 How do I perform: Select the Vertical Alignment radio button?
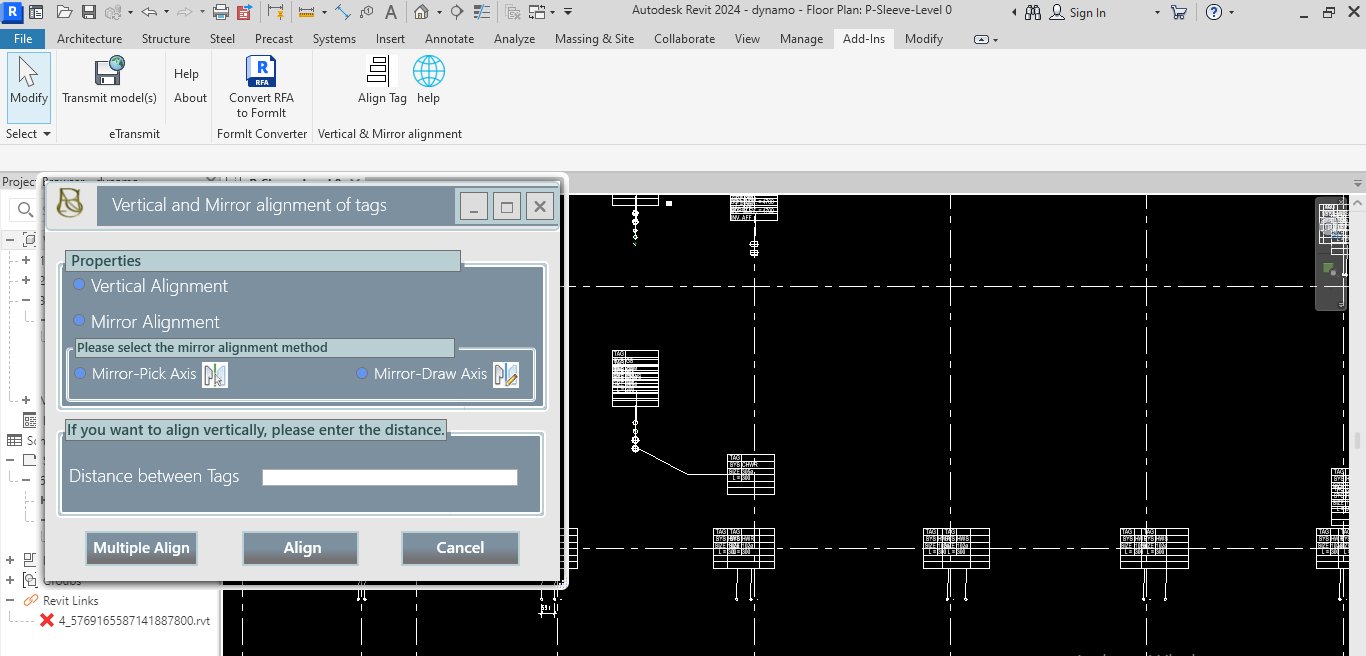80,285
